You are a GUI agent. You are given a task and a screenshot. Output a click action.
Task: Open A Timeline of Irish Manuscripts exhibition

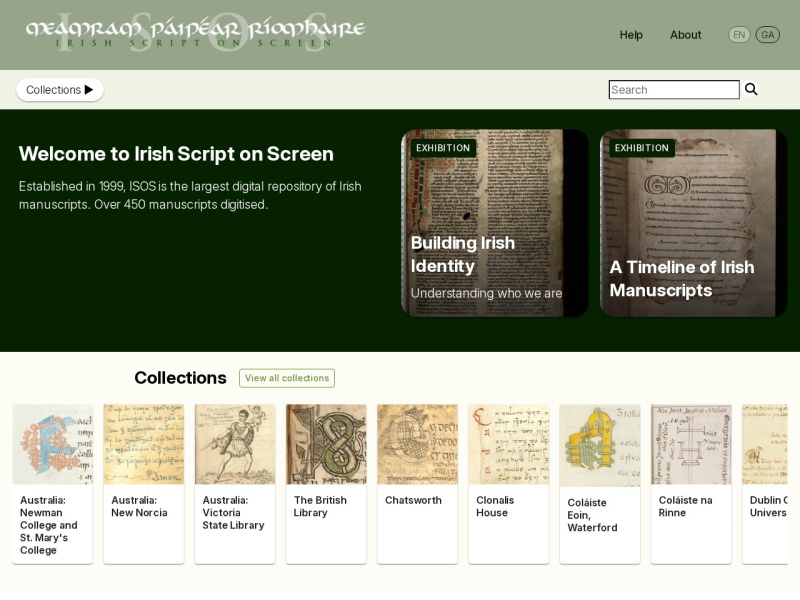693,223
